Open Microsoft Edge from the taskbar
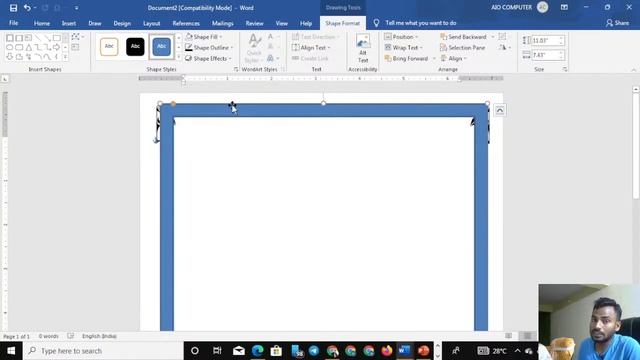Image resolution: width=640 pixels, height=360 pixels. 258,351
